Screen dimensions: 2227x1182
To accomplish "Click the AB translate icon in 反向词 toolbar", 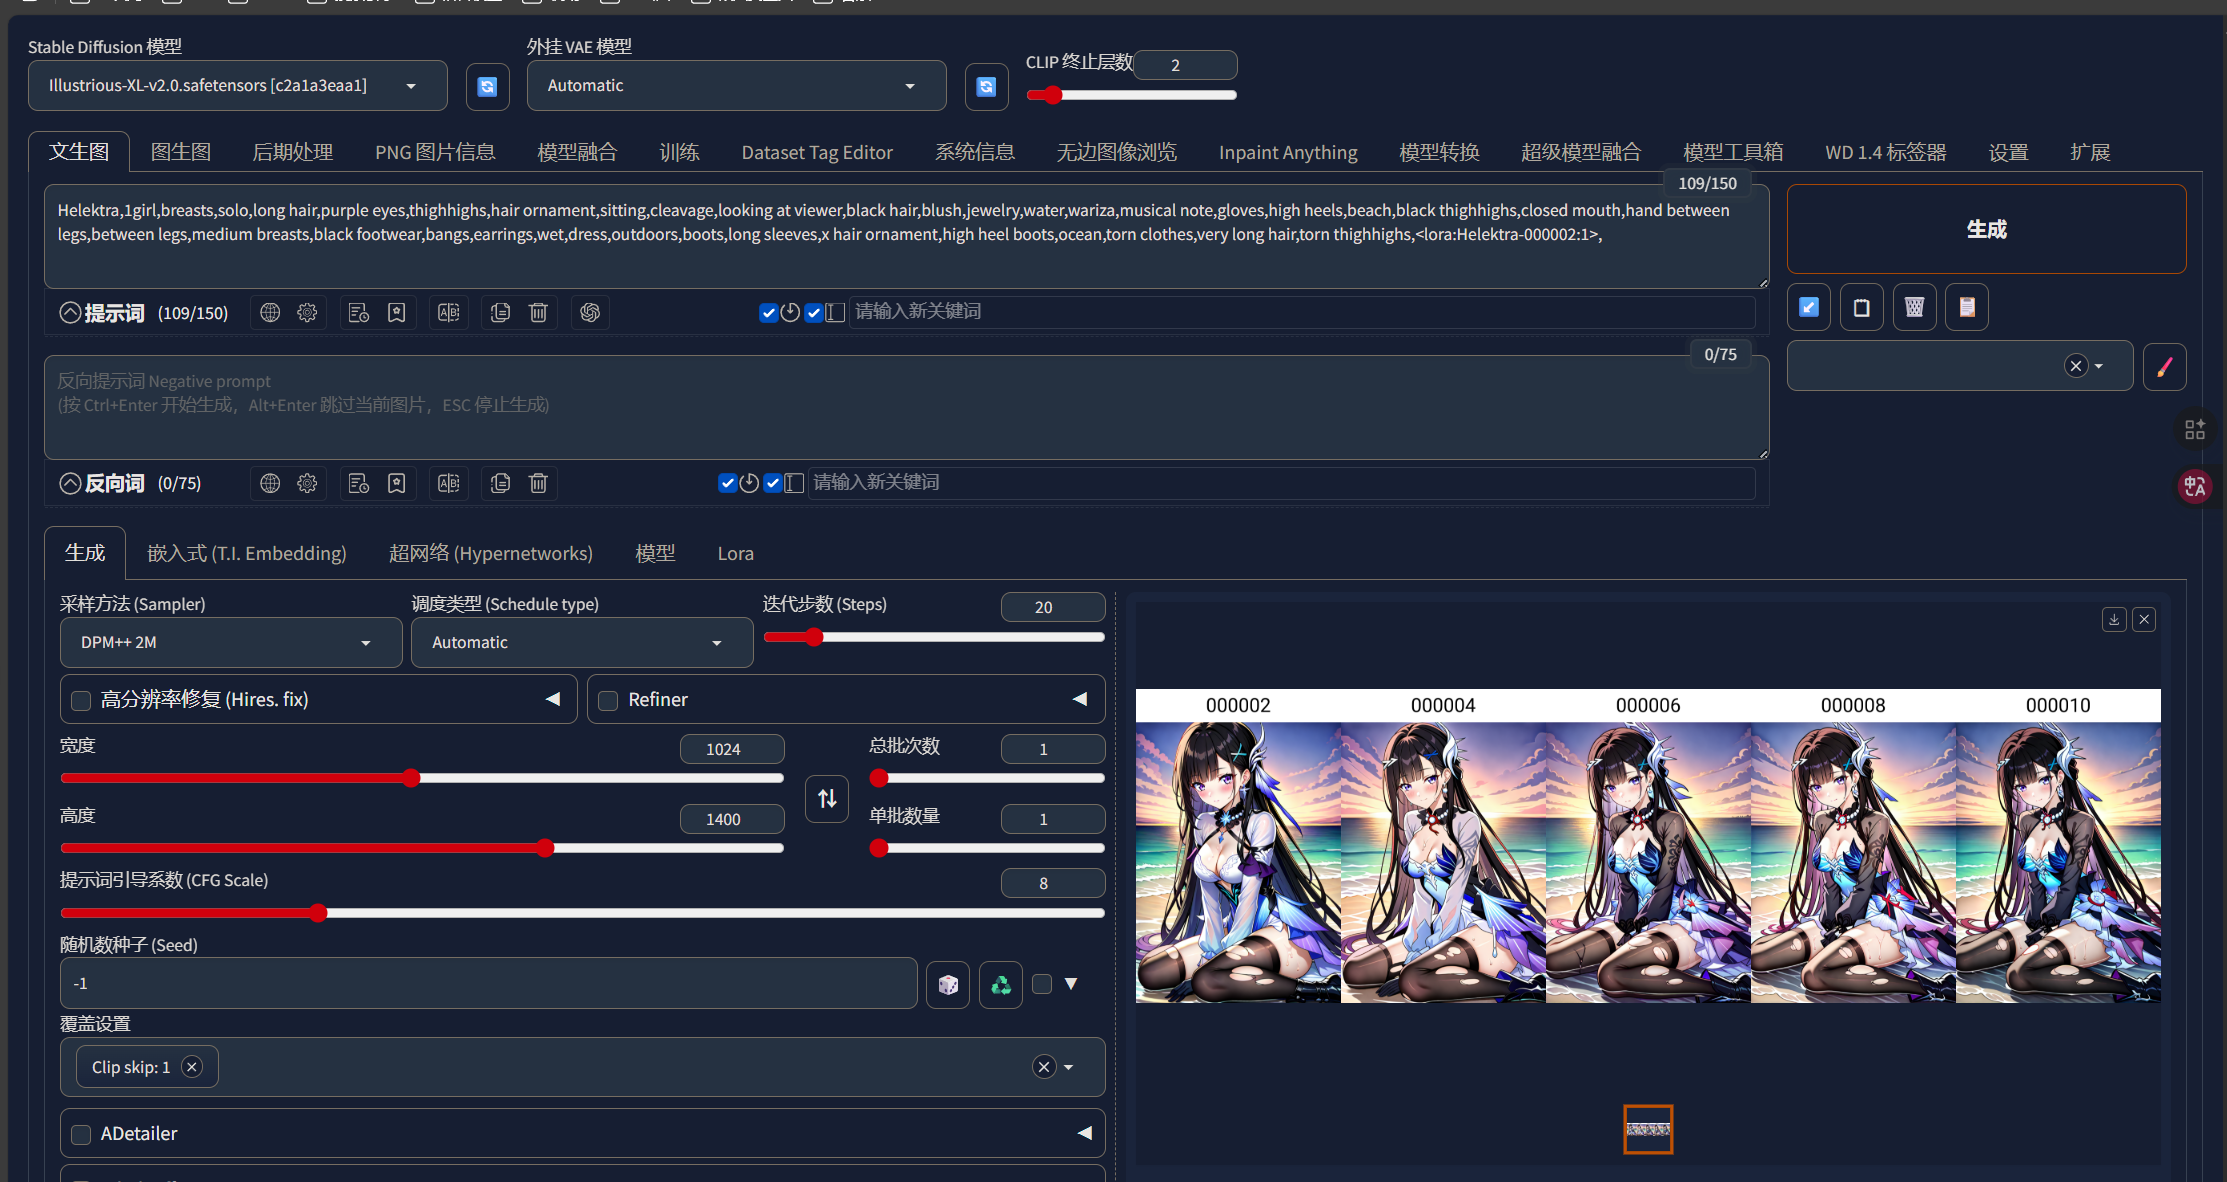I will (449, 484).
